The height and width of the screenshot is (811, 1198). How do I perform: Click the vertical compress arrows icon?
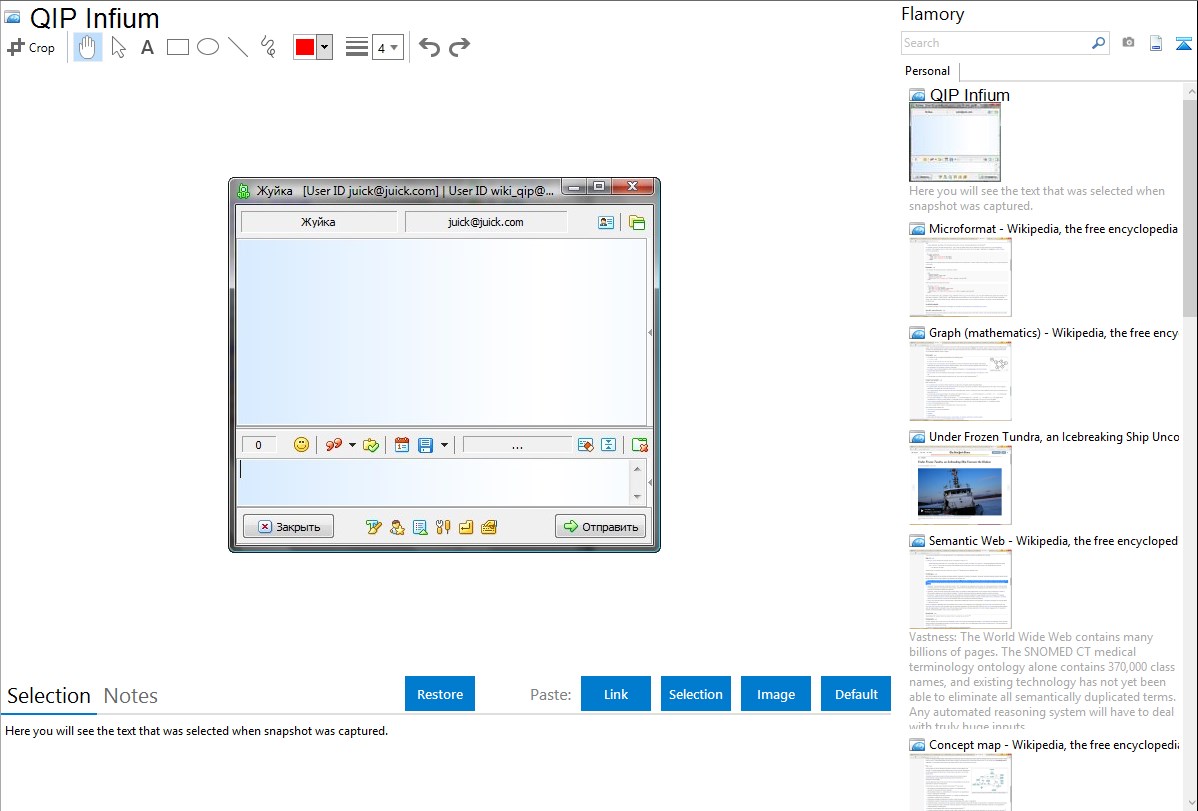[609, 445]
